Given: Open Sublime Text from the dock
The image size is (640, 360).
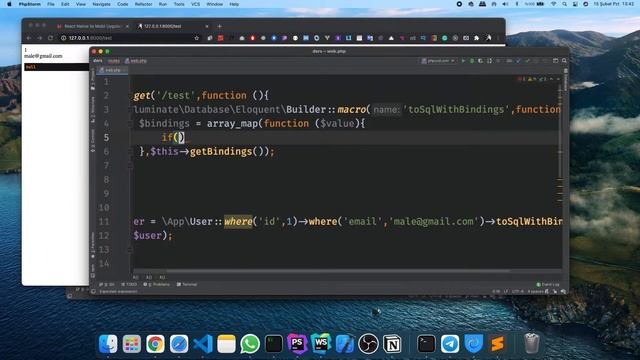Looking at the screenshot, I should click(x=497, y=344).
